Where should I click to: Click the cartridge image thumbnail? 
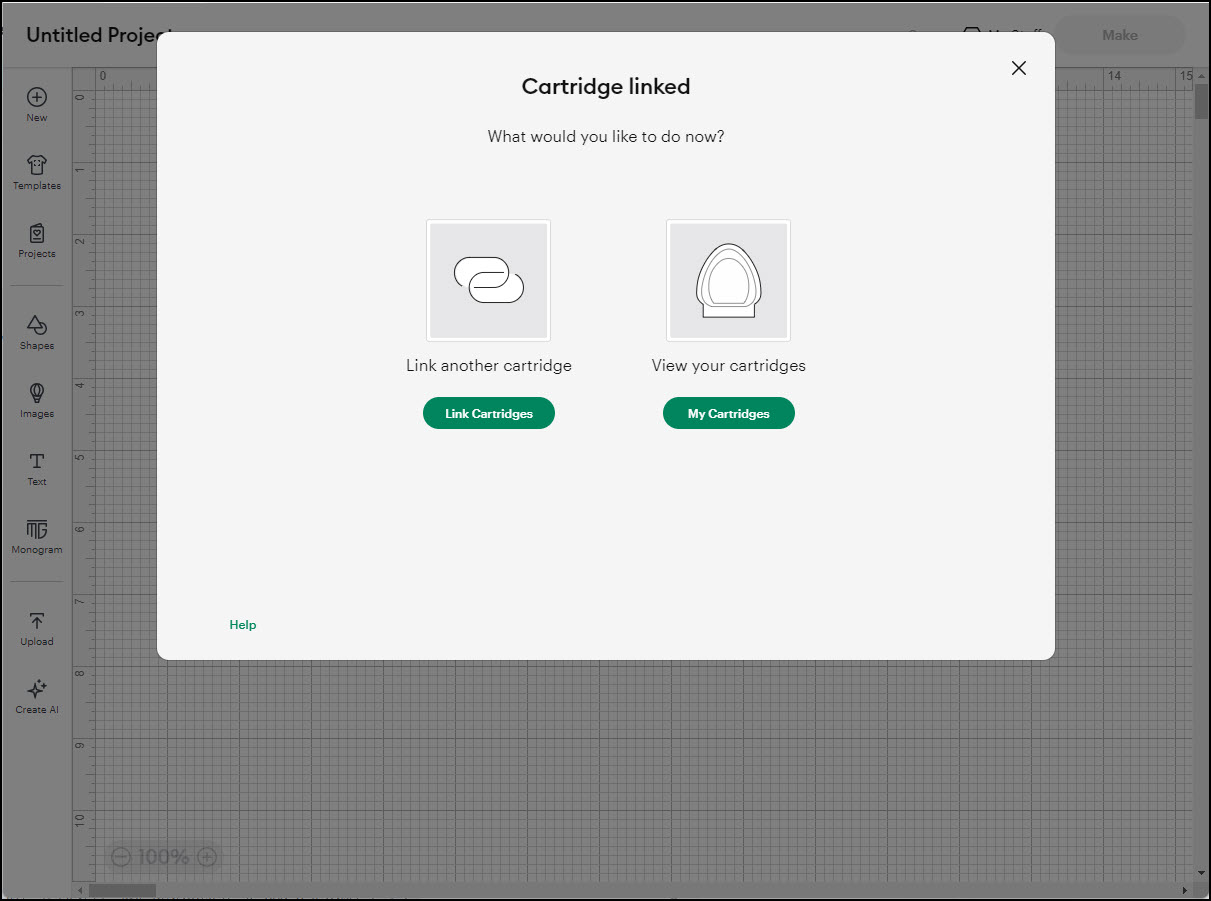pos(728,280)
